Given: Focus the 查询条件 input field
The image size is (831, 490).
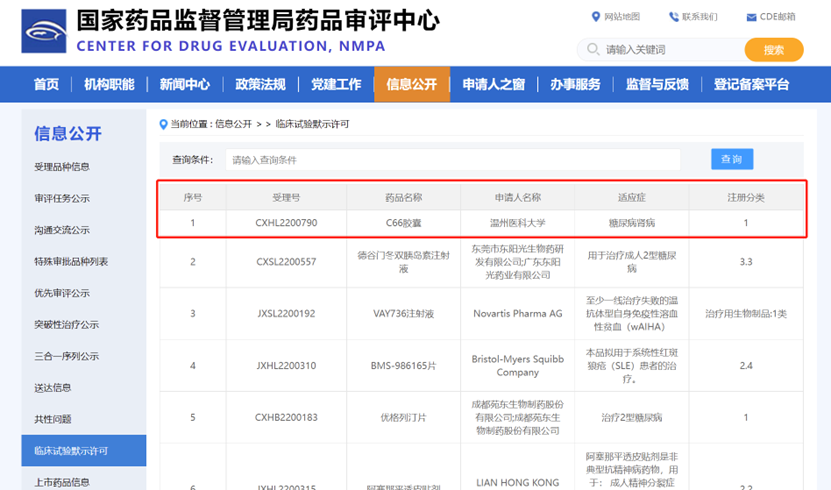Looking at the screenshot, I should [x=453, y=159].
